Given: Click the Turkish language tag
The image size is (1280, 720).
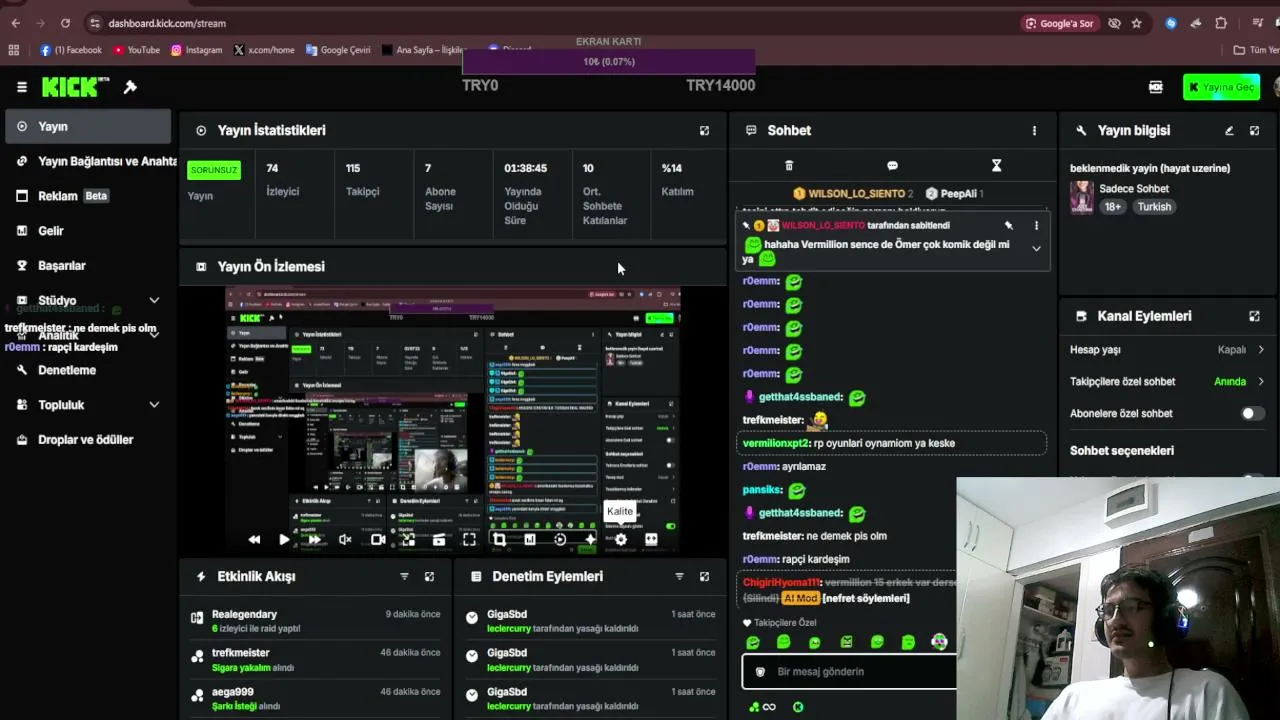Looking at the screenshot, I should [x=1154, y=207].
